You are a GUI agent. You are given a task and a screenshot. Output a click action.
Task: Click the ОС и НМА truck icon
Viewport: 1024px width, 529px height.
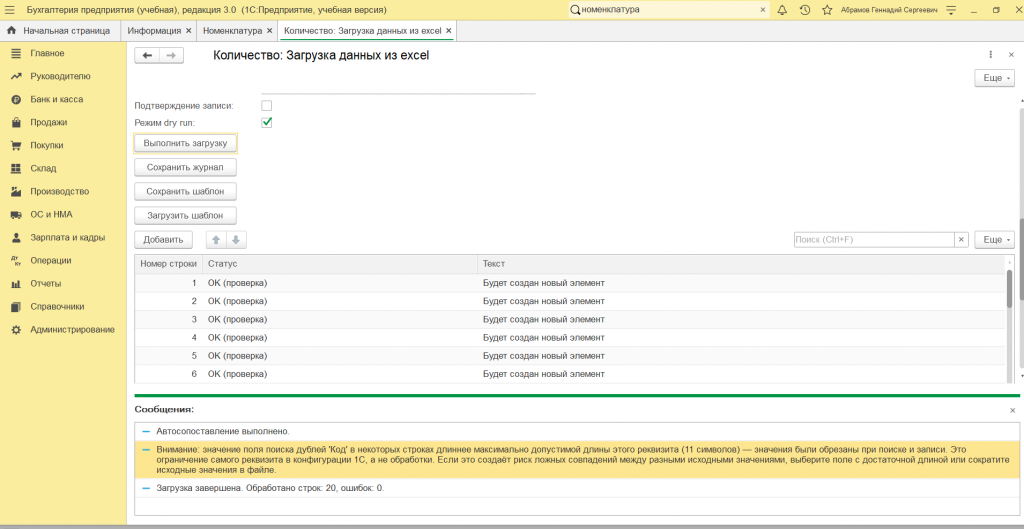tap(16, 214)
